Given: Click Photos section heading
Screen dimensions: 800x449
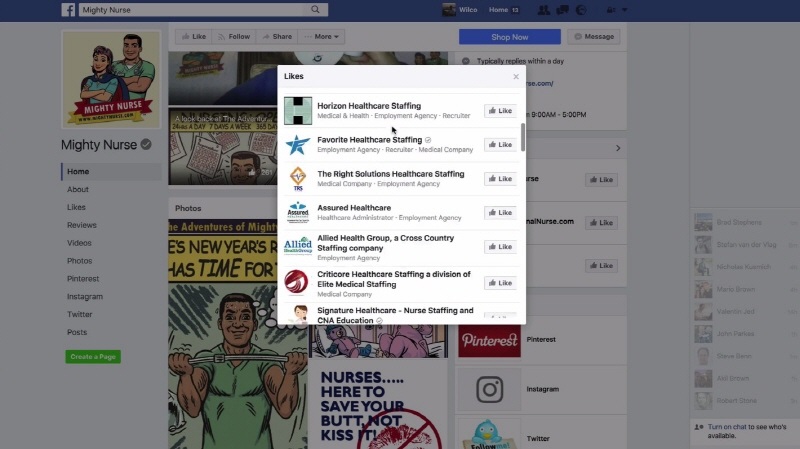Looking at the screenshot, I should point(188,208).
